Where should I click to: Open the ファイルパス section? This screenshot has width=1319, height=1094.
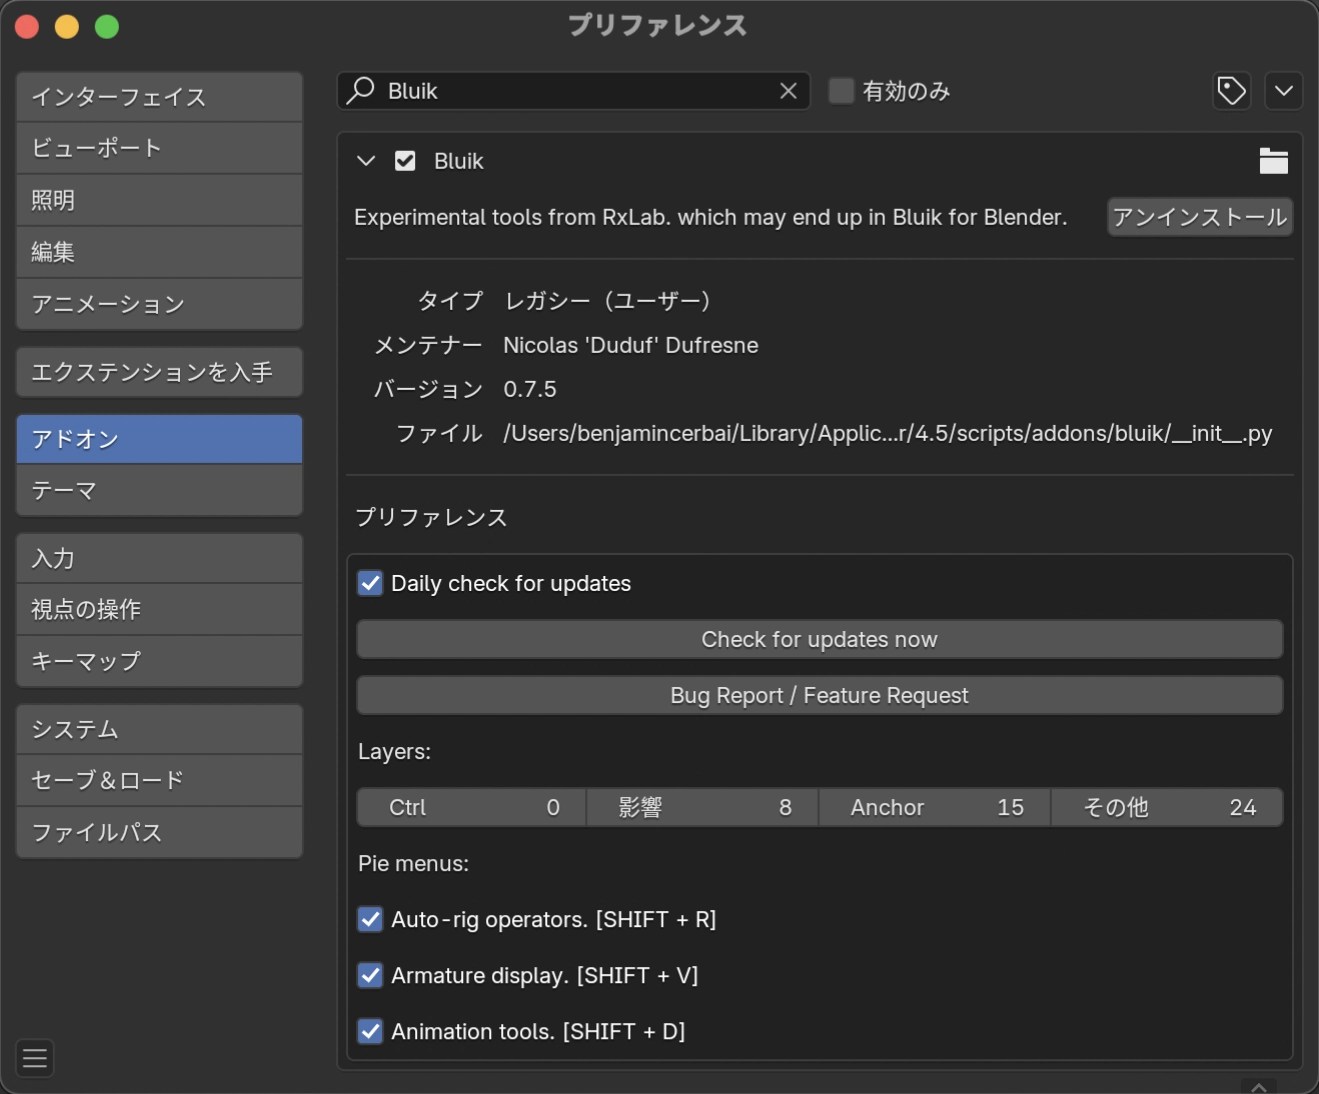pos(159,832)
